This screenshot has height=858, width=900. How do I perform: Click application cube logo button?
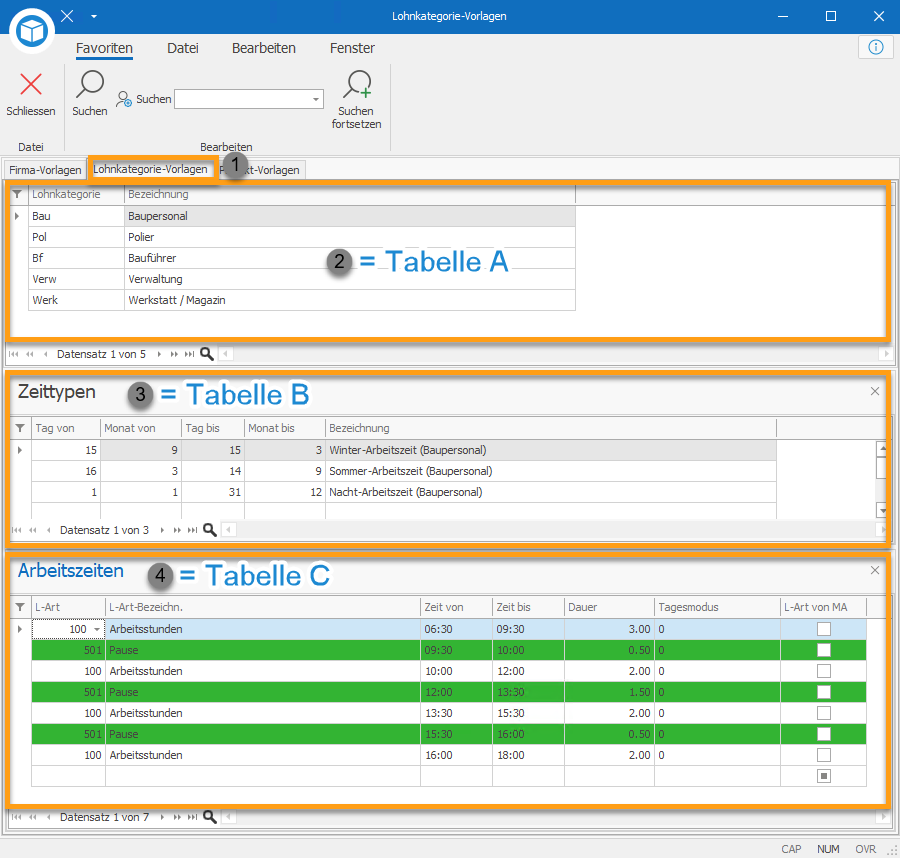click(32, 31)
